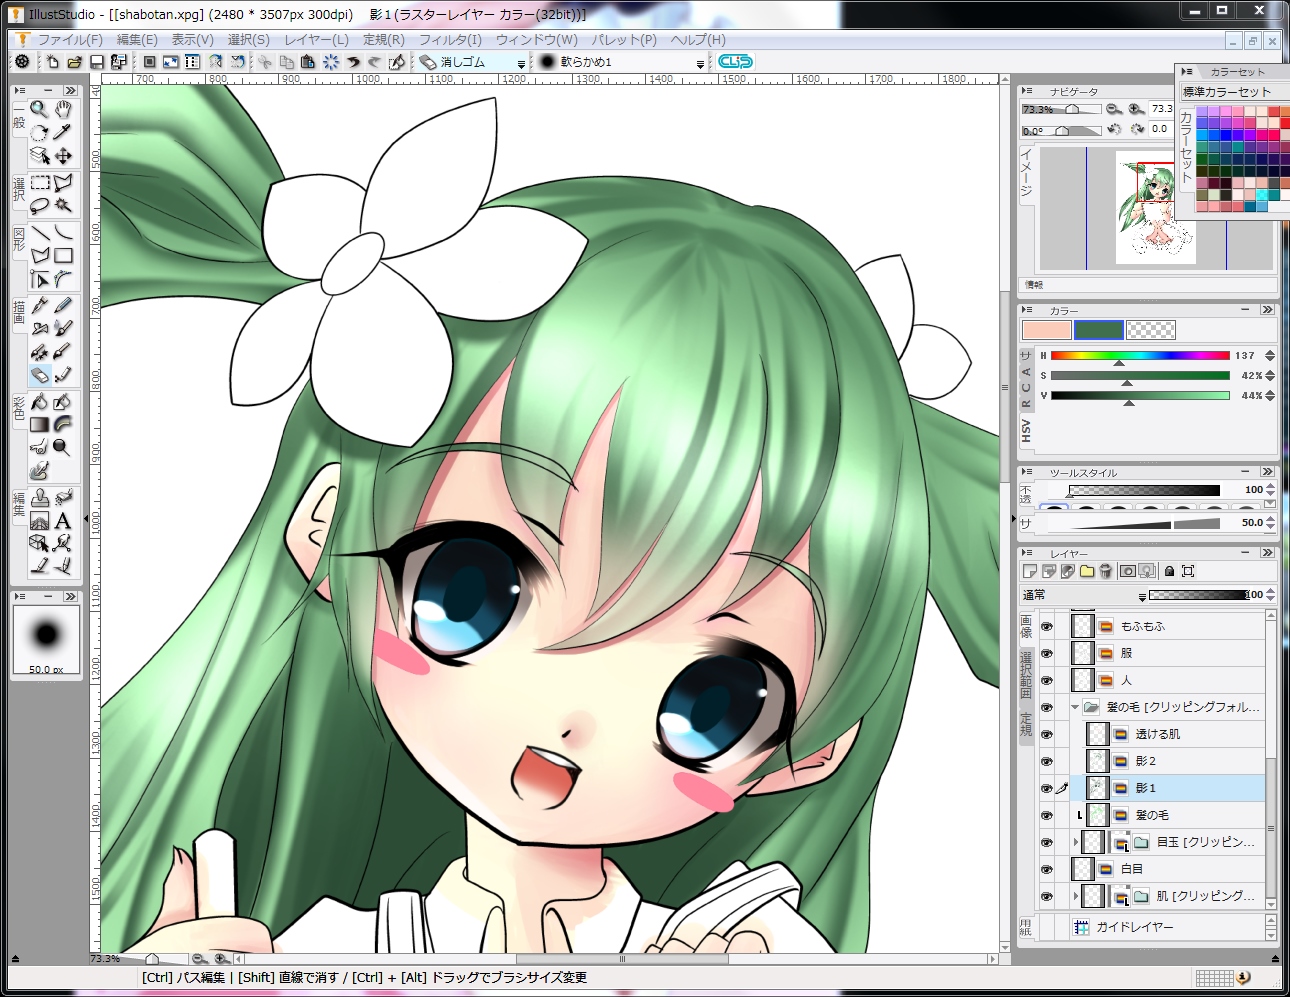Hide the 白目 layer

point(1046,869)
